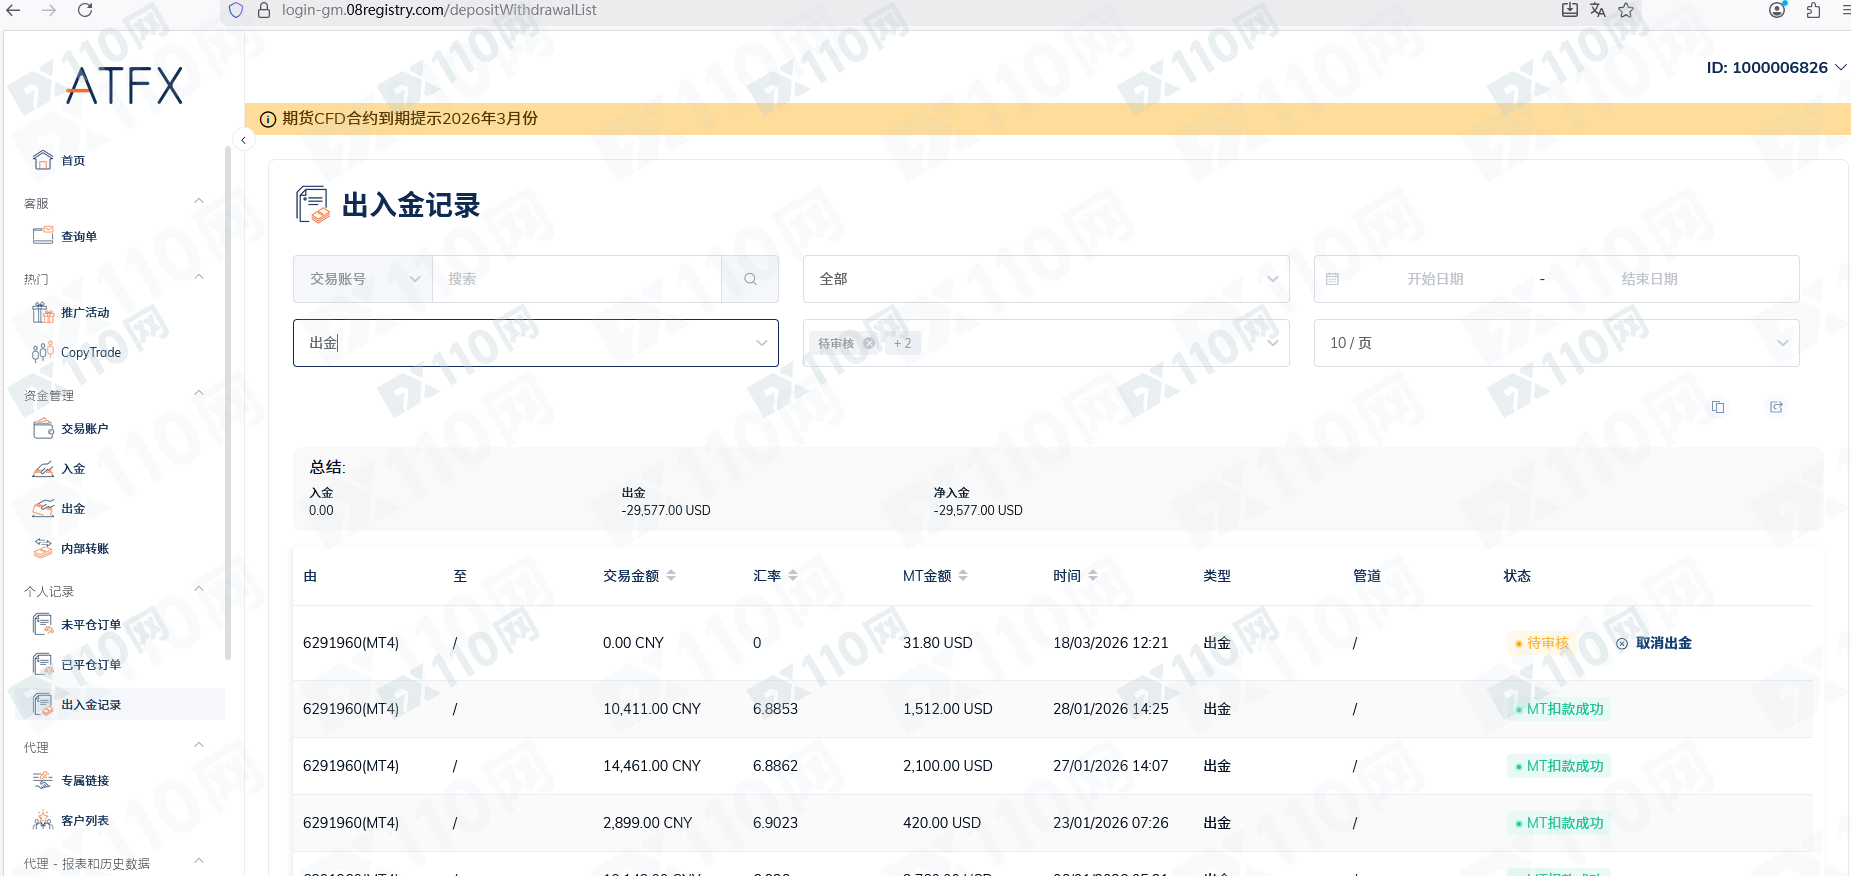The height and width of the screenshot is (876, 1851).
Task: Click the browser bookmark star icon
Action: [1626, 10]
